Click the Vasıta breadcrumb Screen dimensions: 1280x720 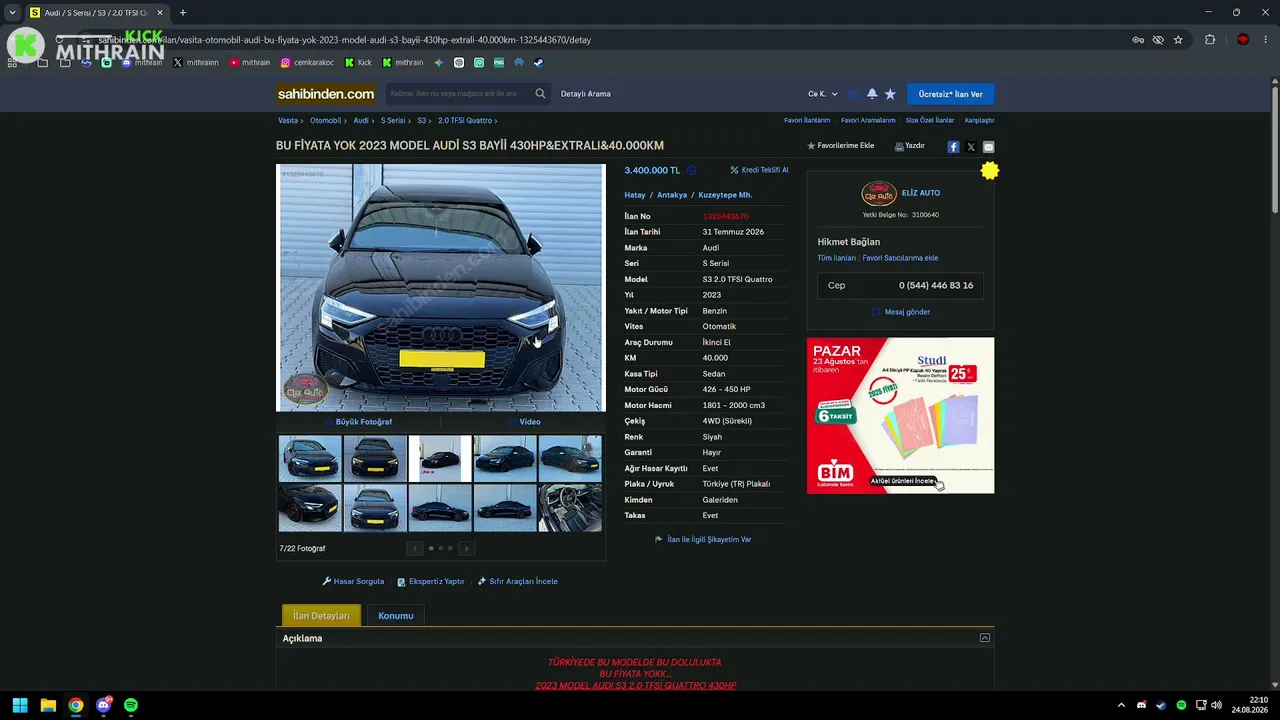tap(288, 120)
